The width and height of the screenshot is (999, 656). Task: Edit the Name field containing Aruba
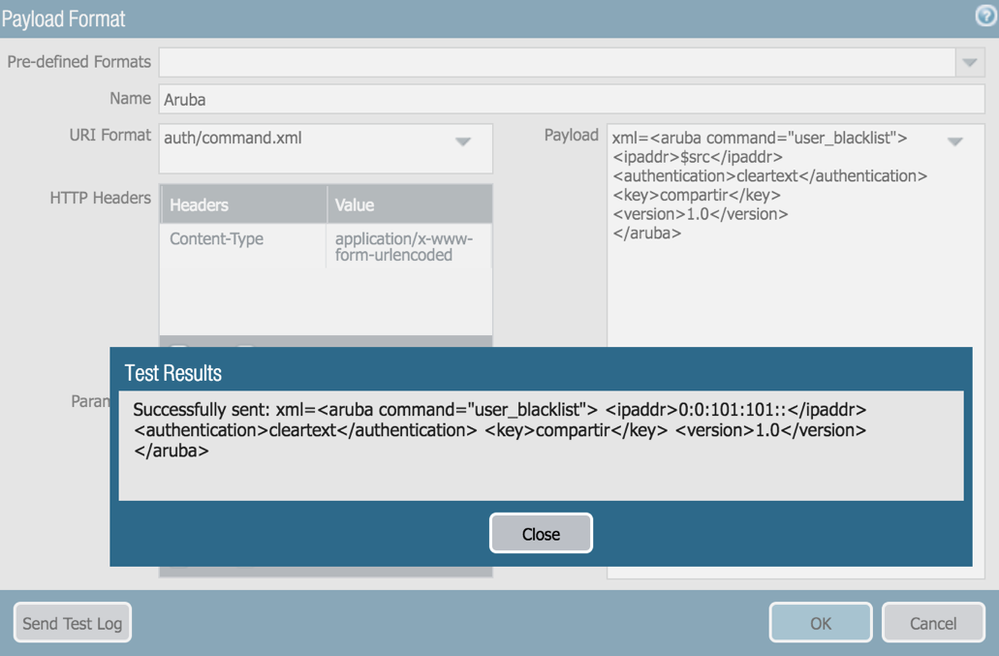[571, 99]
